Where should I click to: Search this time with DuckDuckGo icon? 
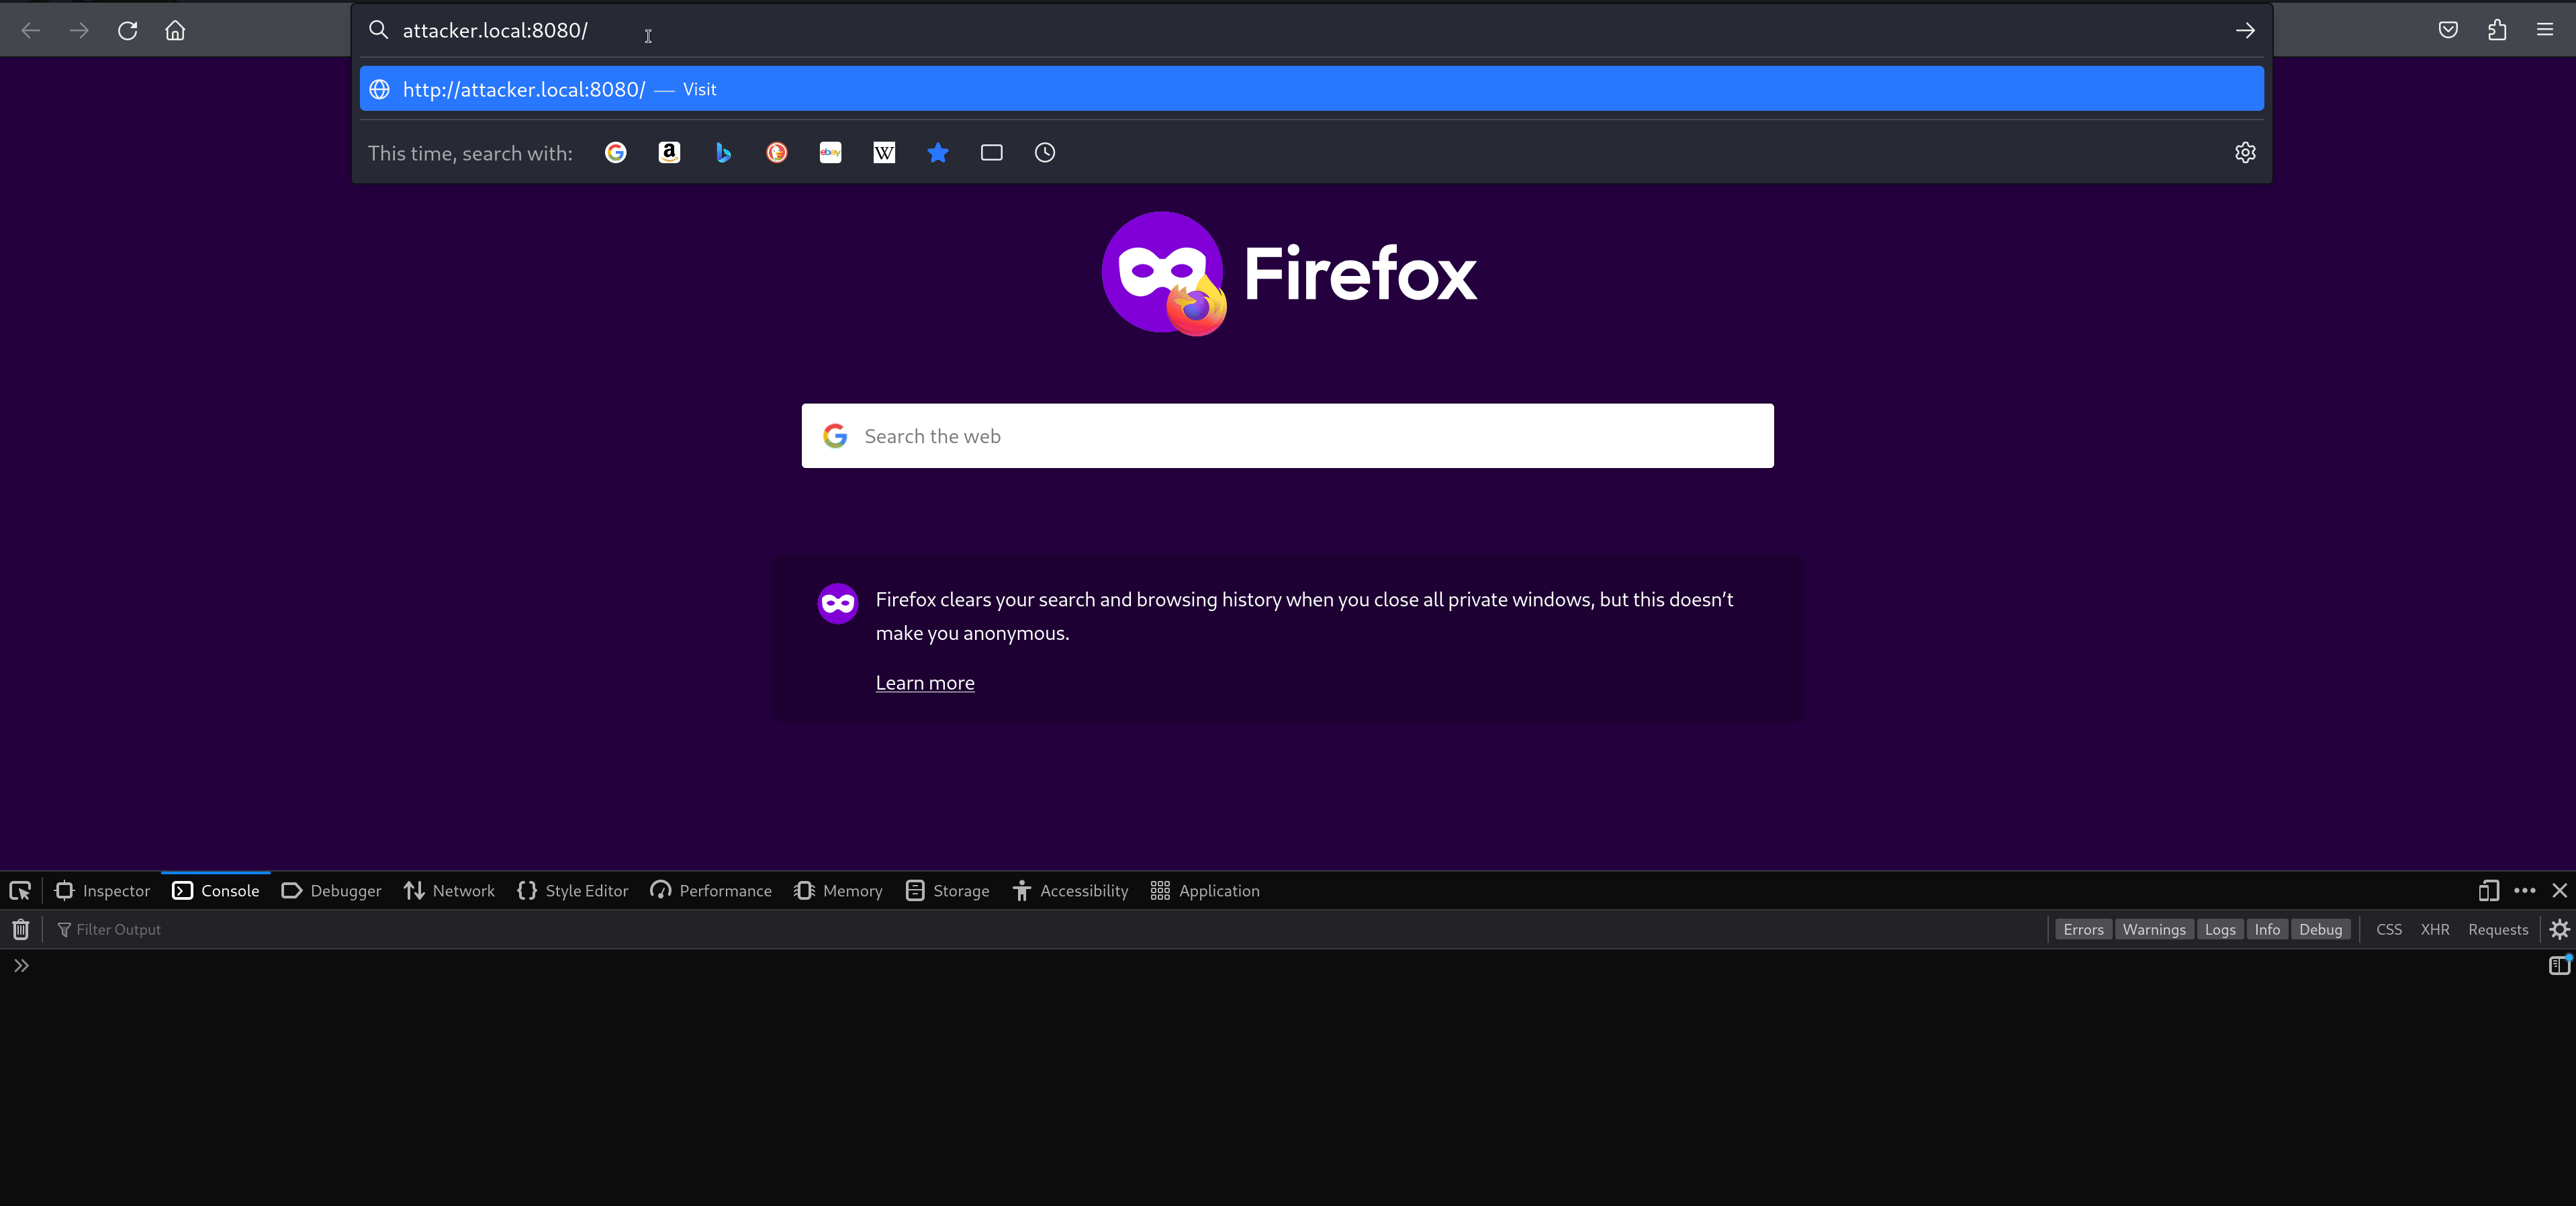pos(777,152)
